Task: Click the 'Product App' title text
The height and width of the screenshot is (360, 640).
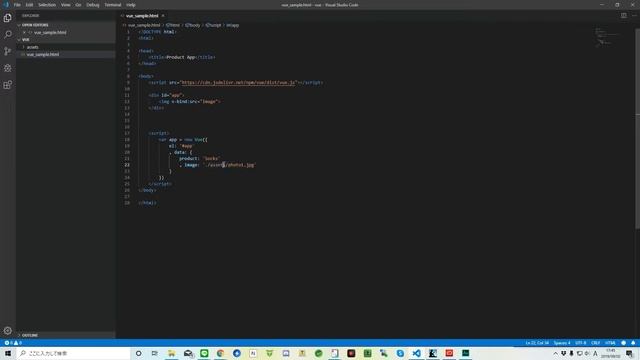Action: point(181,57)
